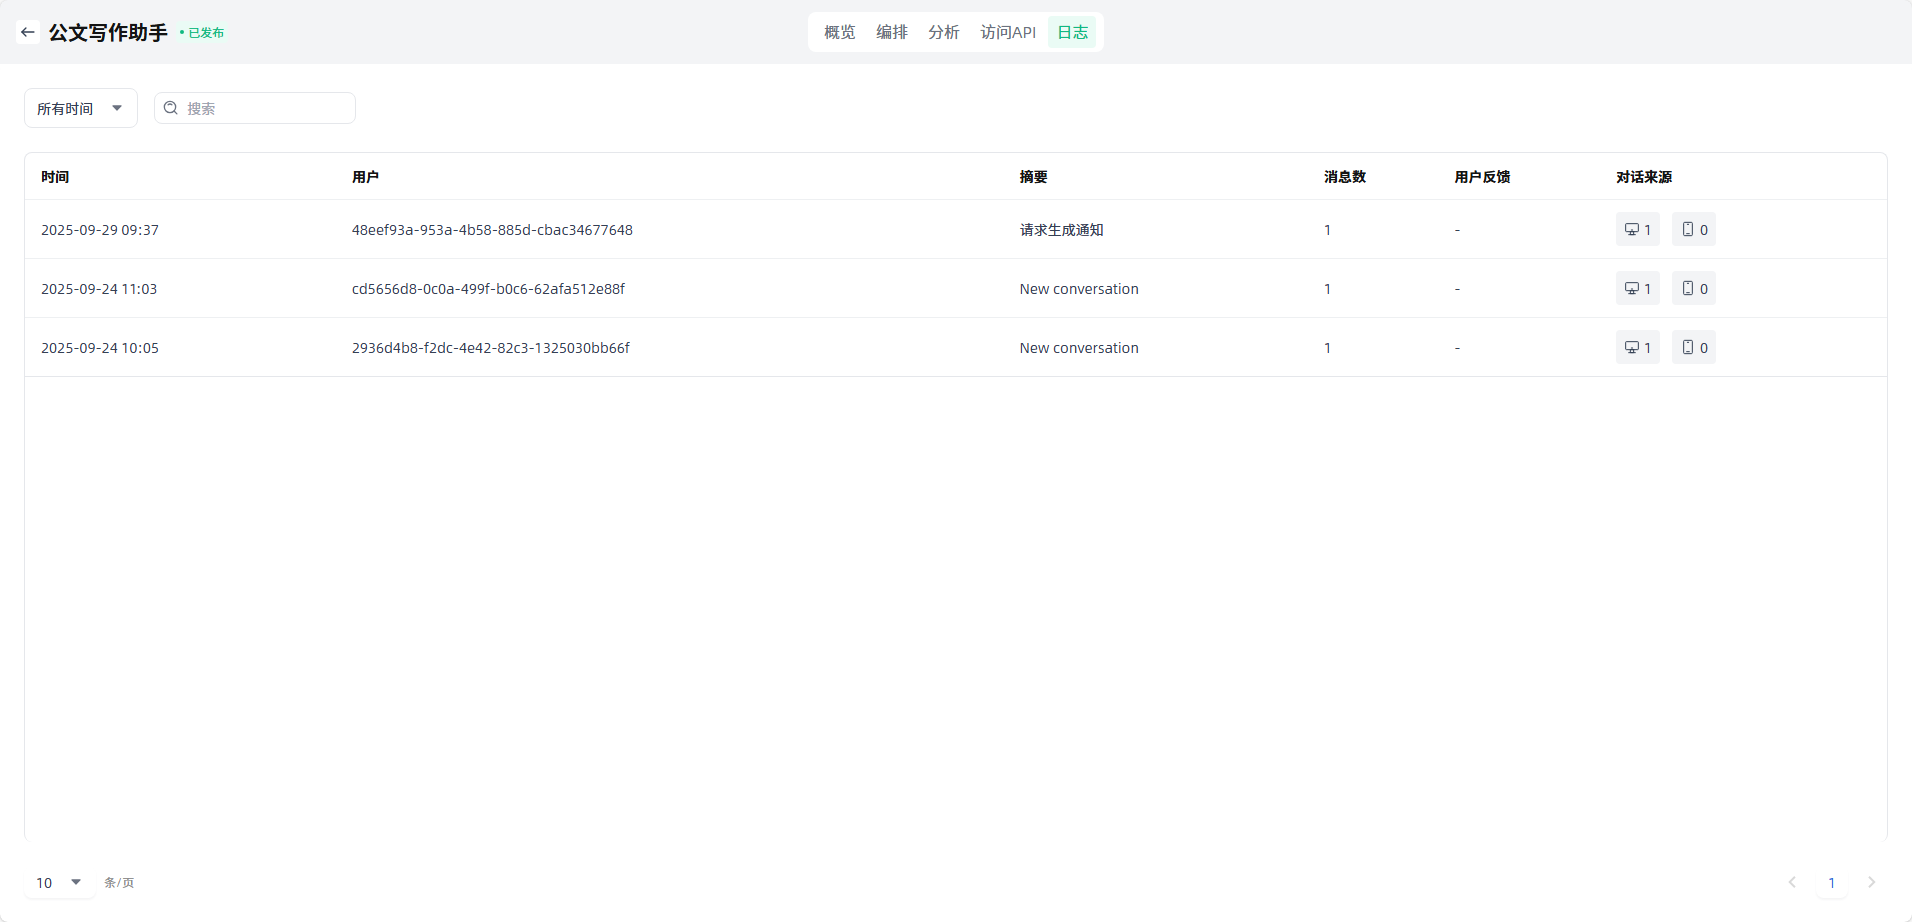Switch to the 编排 tab
Screen dimensions: 1912x922
point(891,32)
